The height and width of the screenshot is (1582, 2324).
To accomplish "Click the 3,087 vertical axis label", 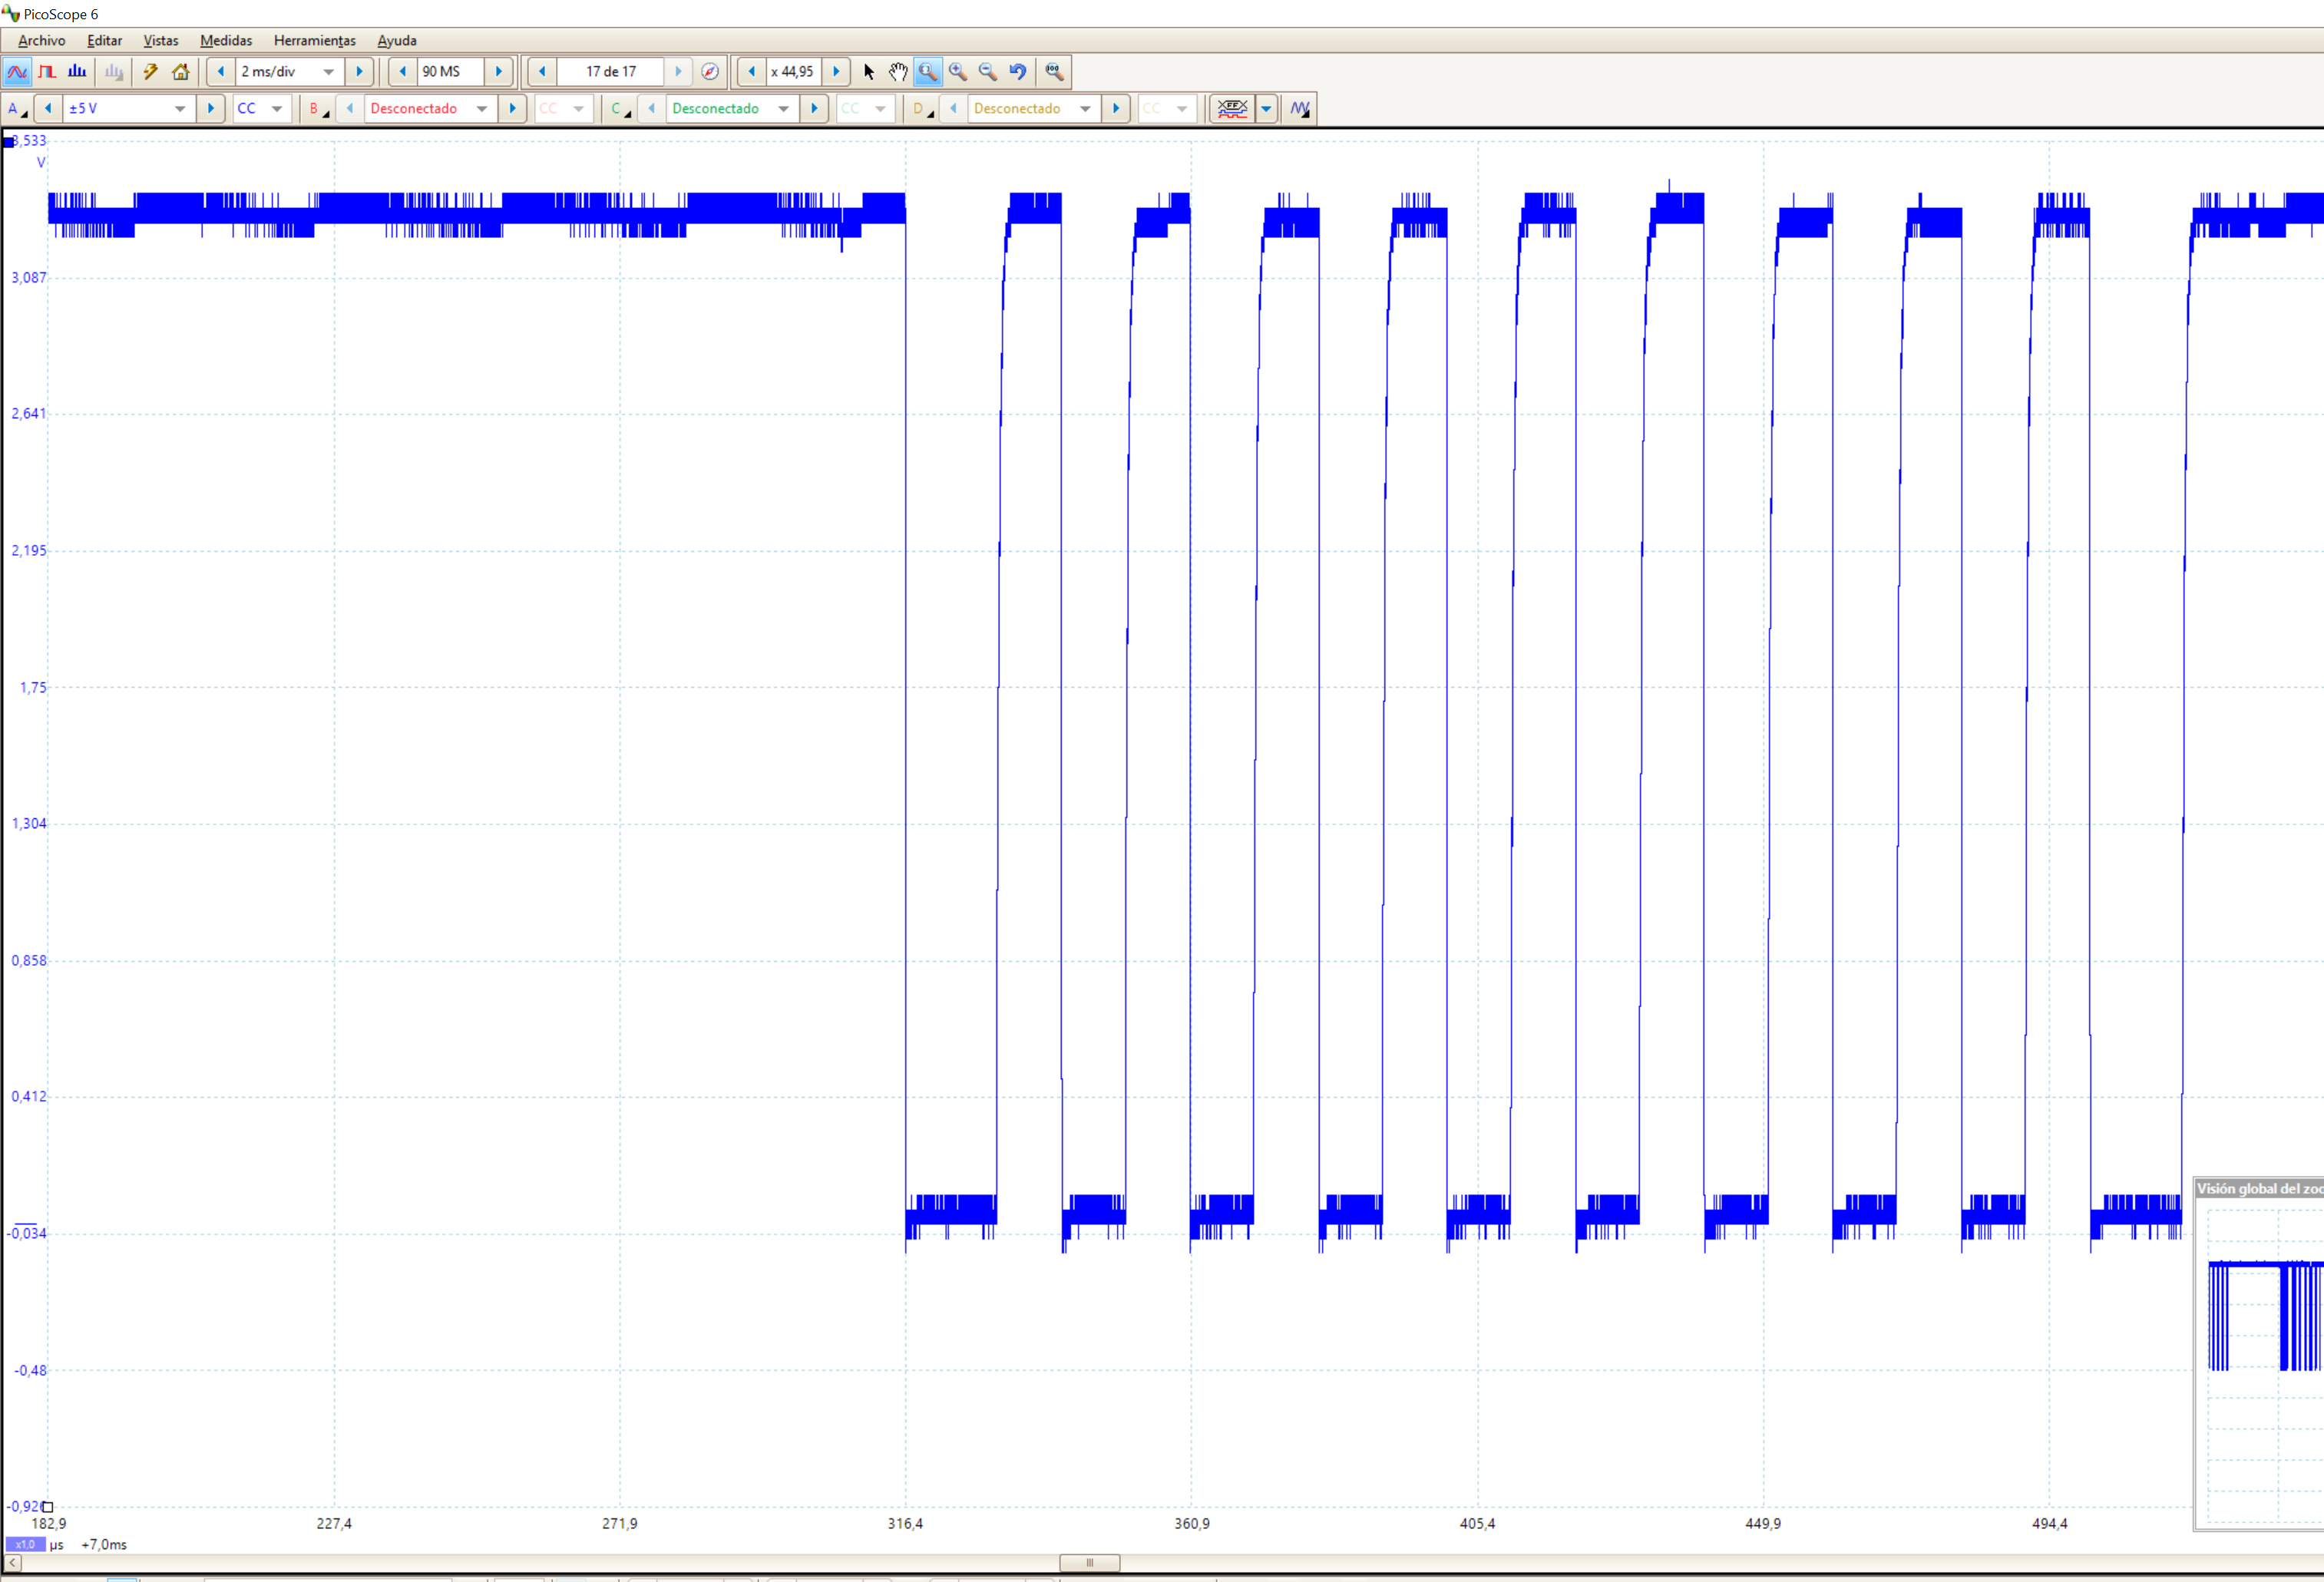I will coord(29,277).
